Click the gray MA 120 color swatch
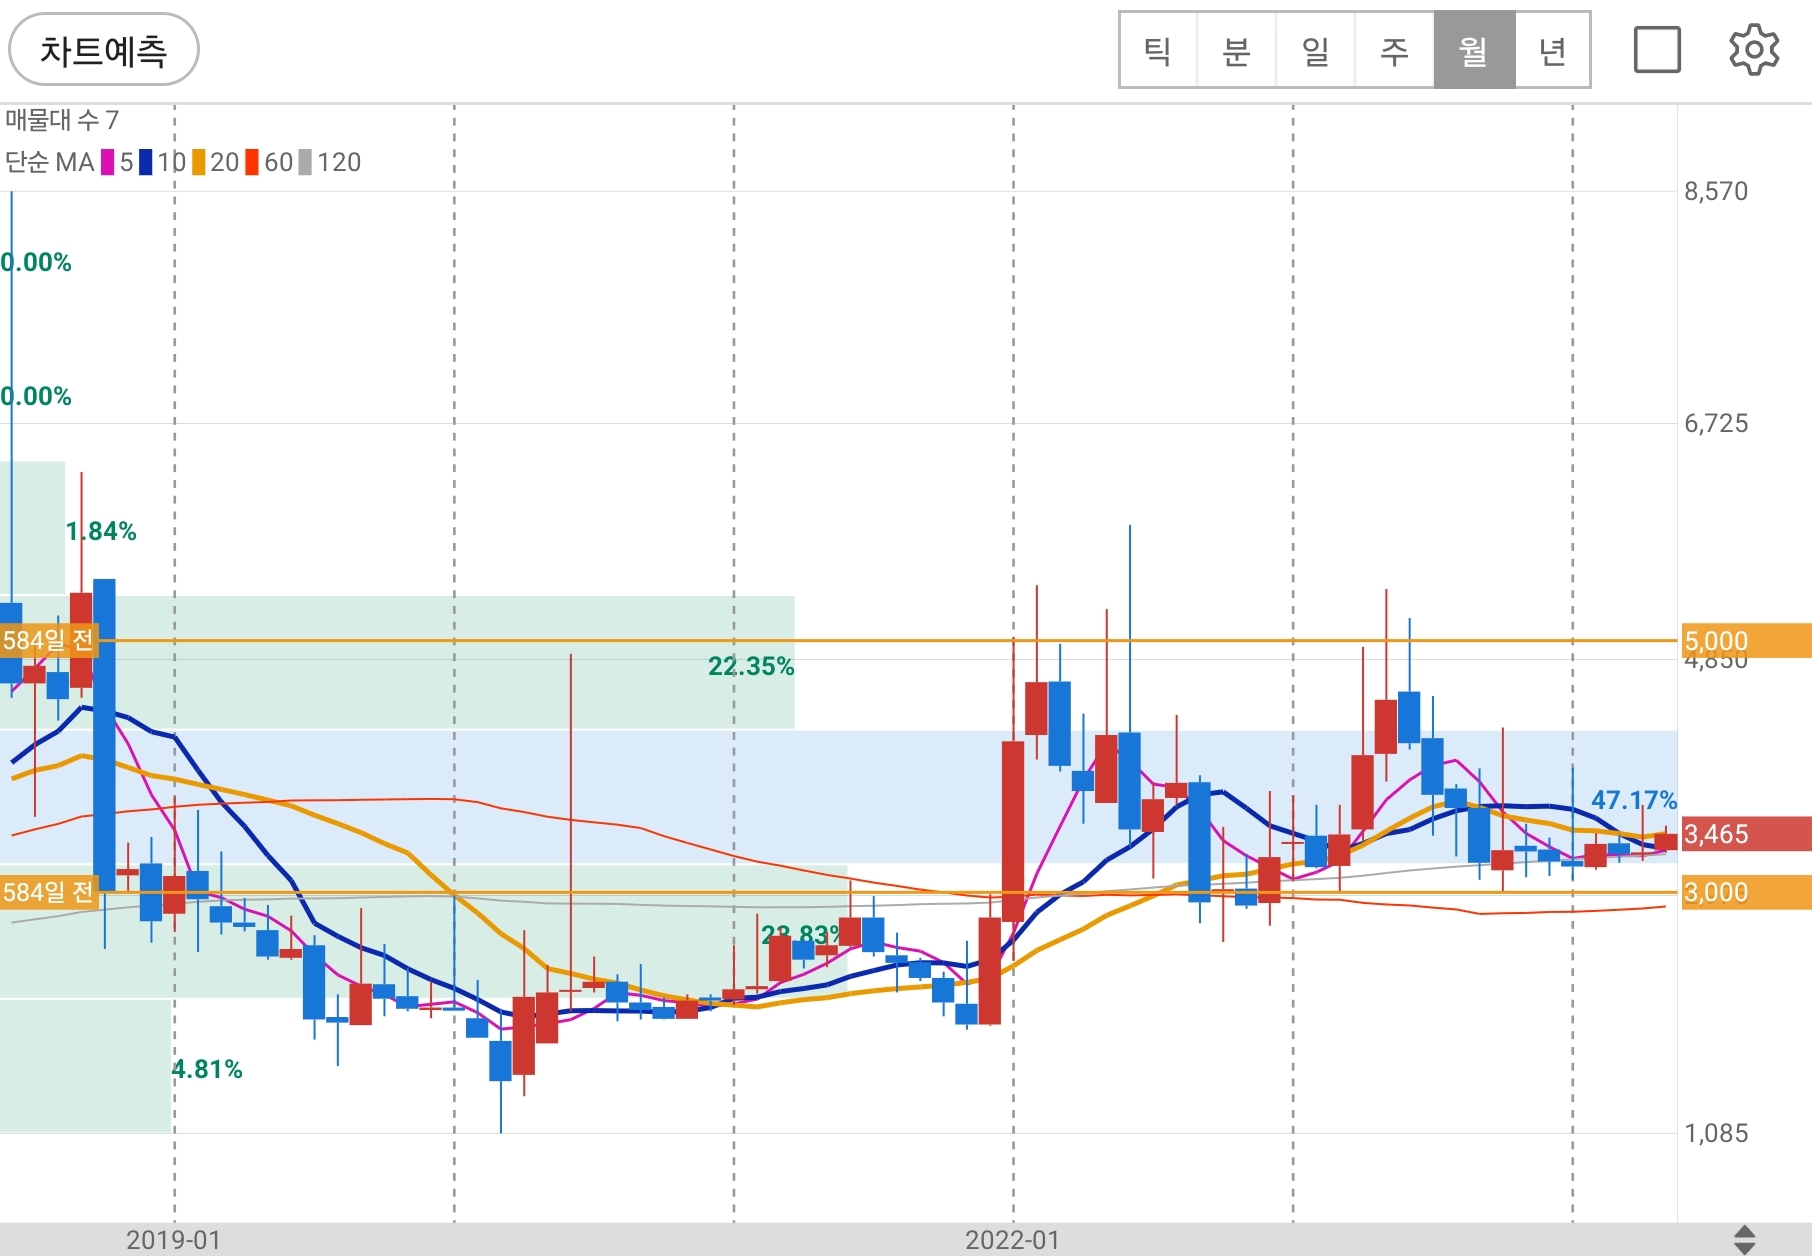The width and height of the screenshot is (1812, 1256). [305, 162]
